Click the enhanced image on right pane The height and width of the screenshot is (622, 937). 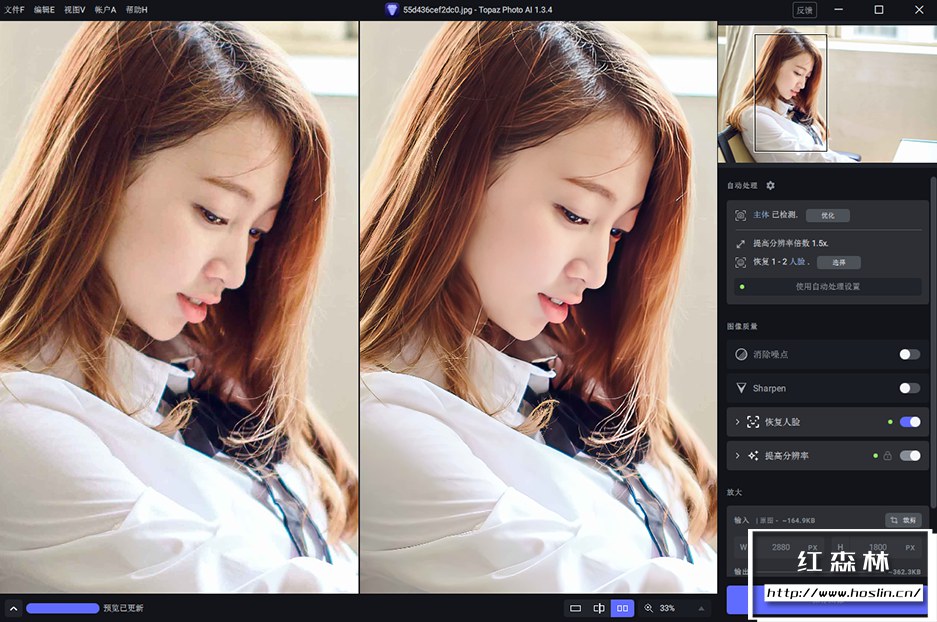coord(538,307)
